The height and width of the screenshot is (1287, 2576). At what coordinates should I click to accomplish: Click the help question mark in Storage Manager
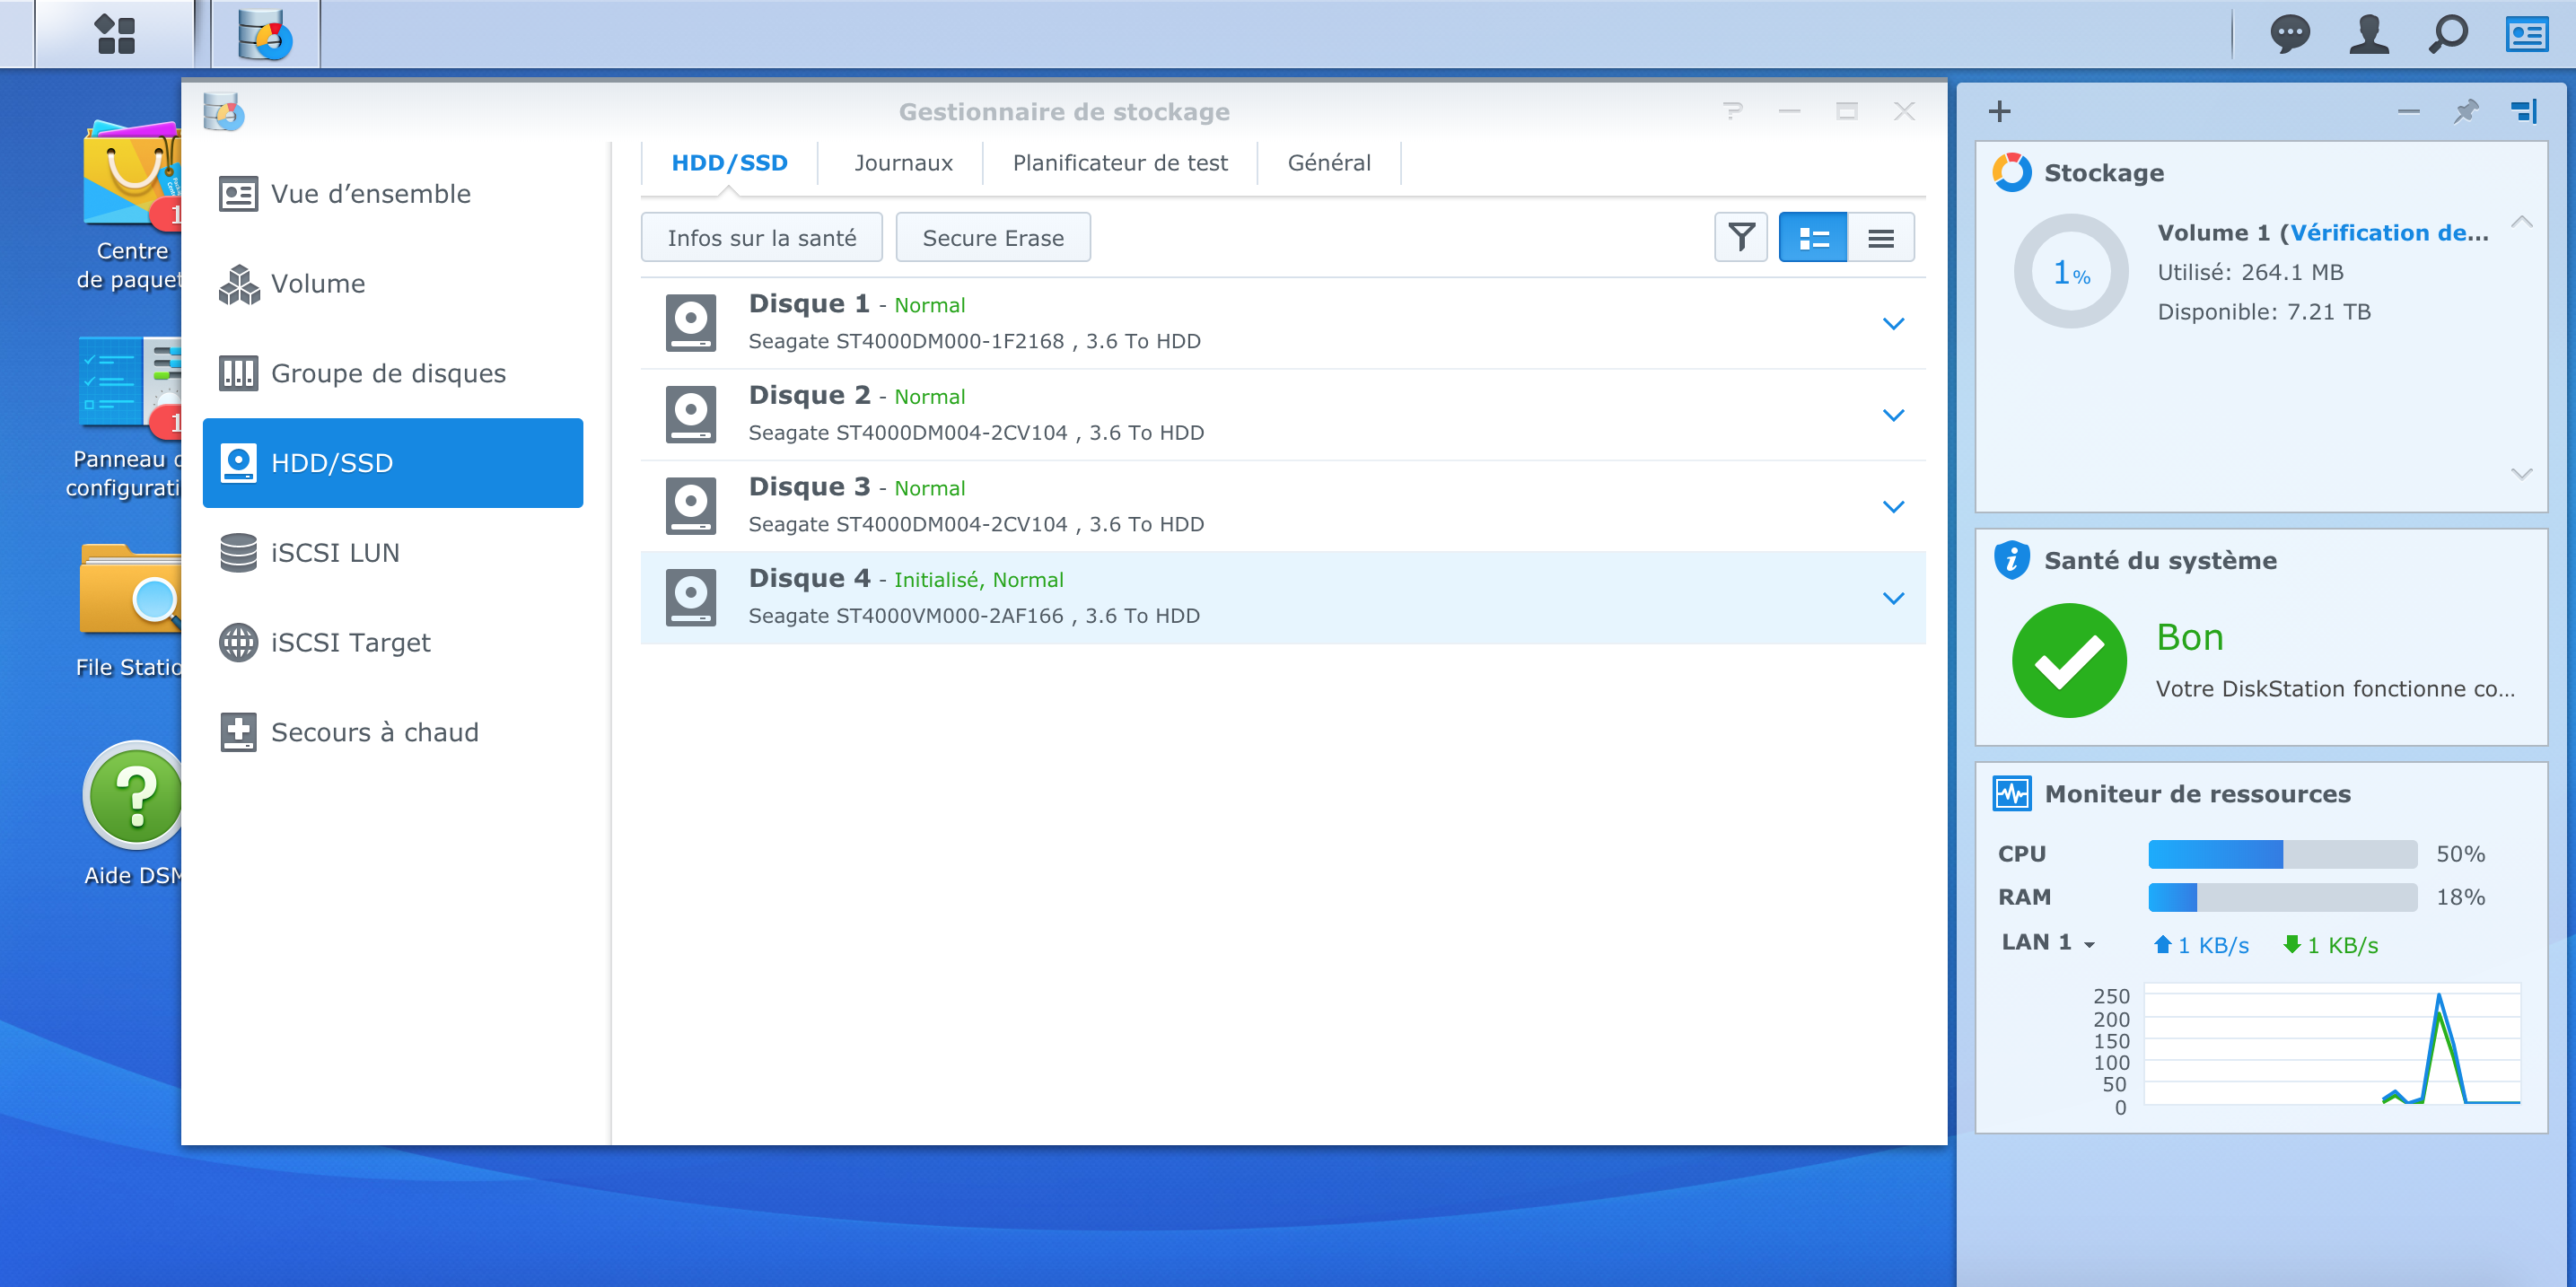(x=1733, y=111)
